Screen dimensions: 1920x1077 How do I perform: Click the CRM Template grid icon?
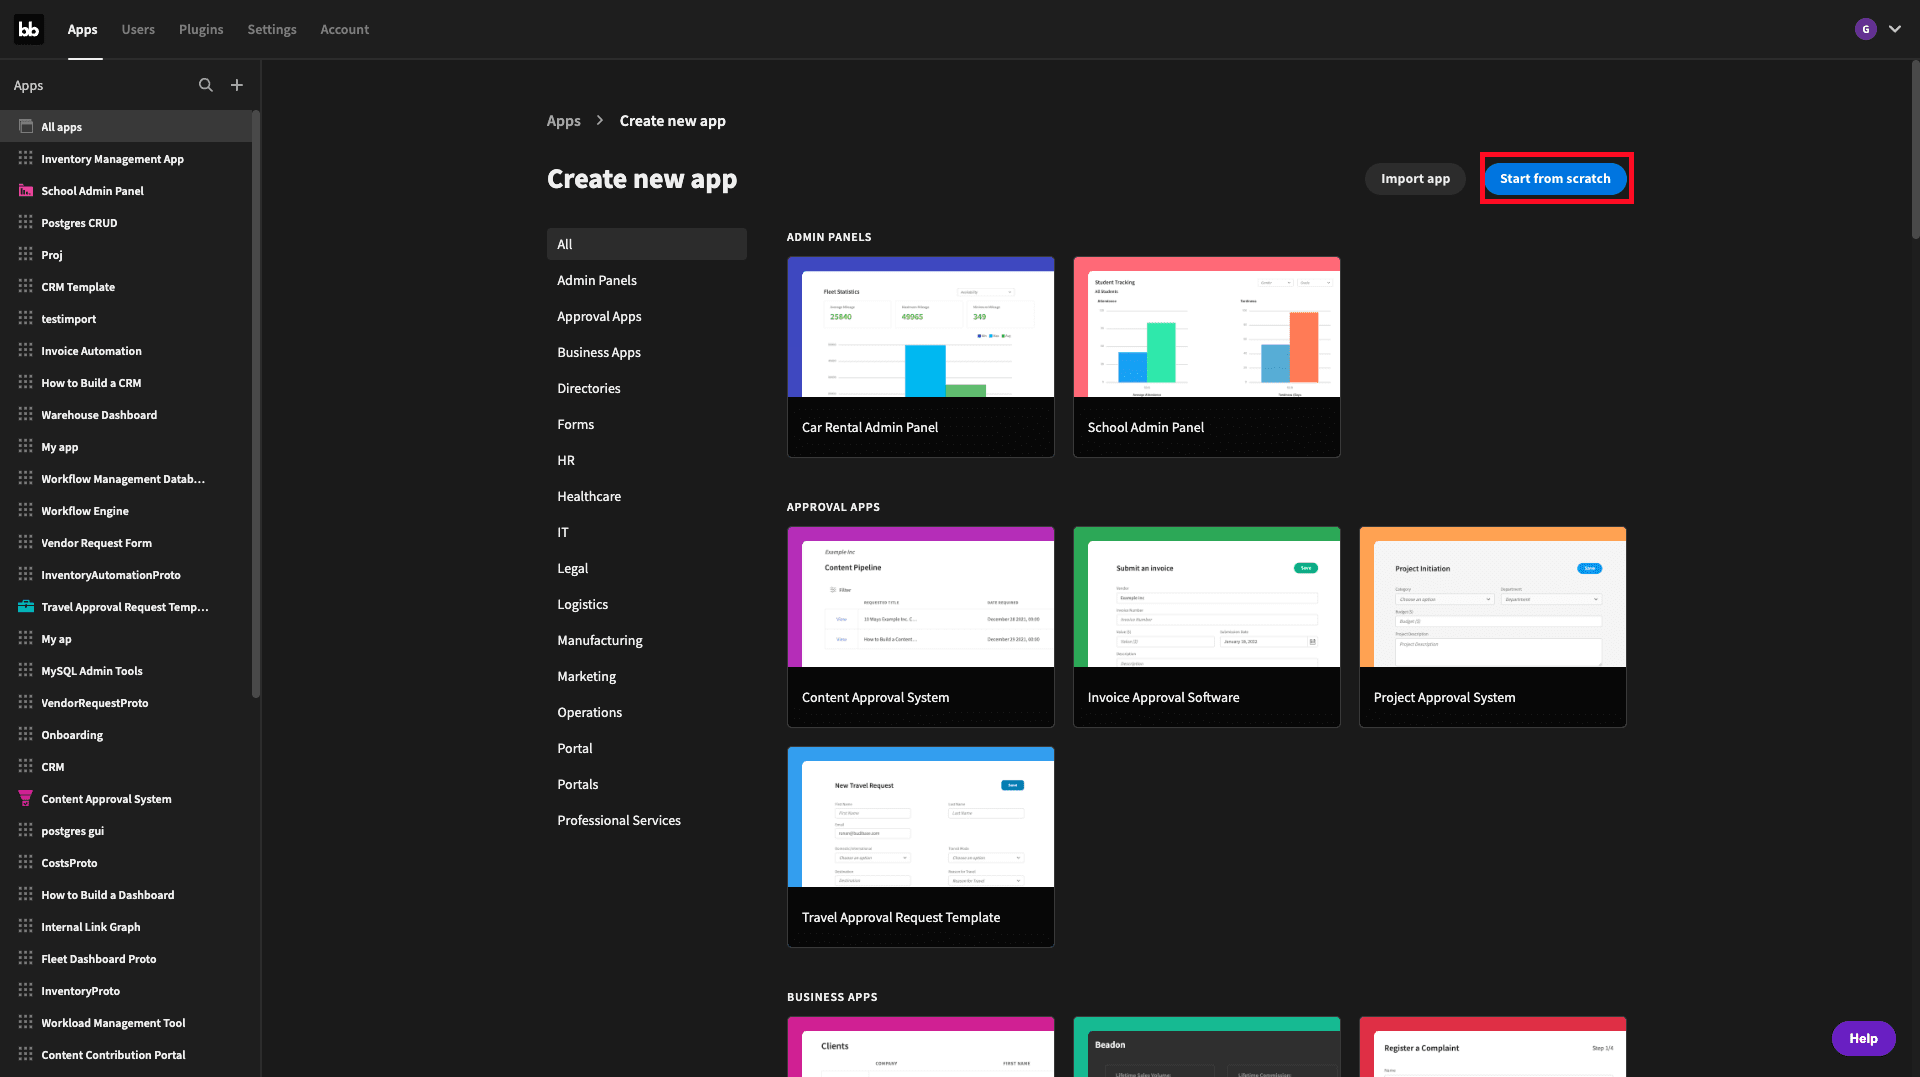tap(26, 287)
